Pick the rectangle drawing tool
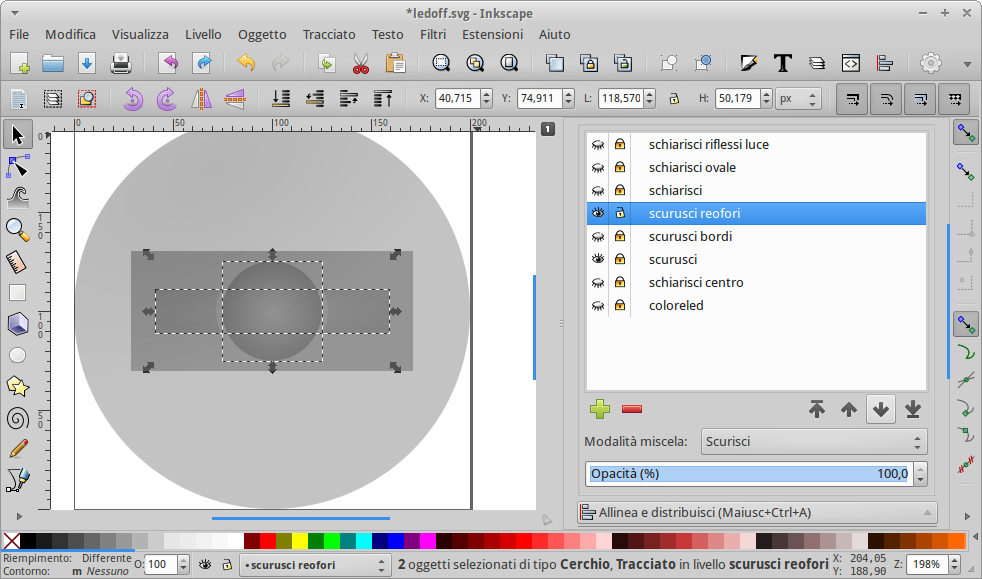The height and width of the screenshot is (579, 982). tap(16, 292)
